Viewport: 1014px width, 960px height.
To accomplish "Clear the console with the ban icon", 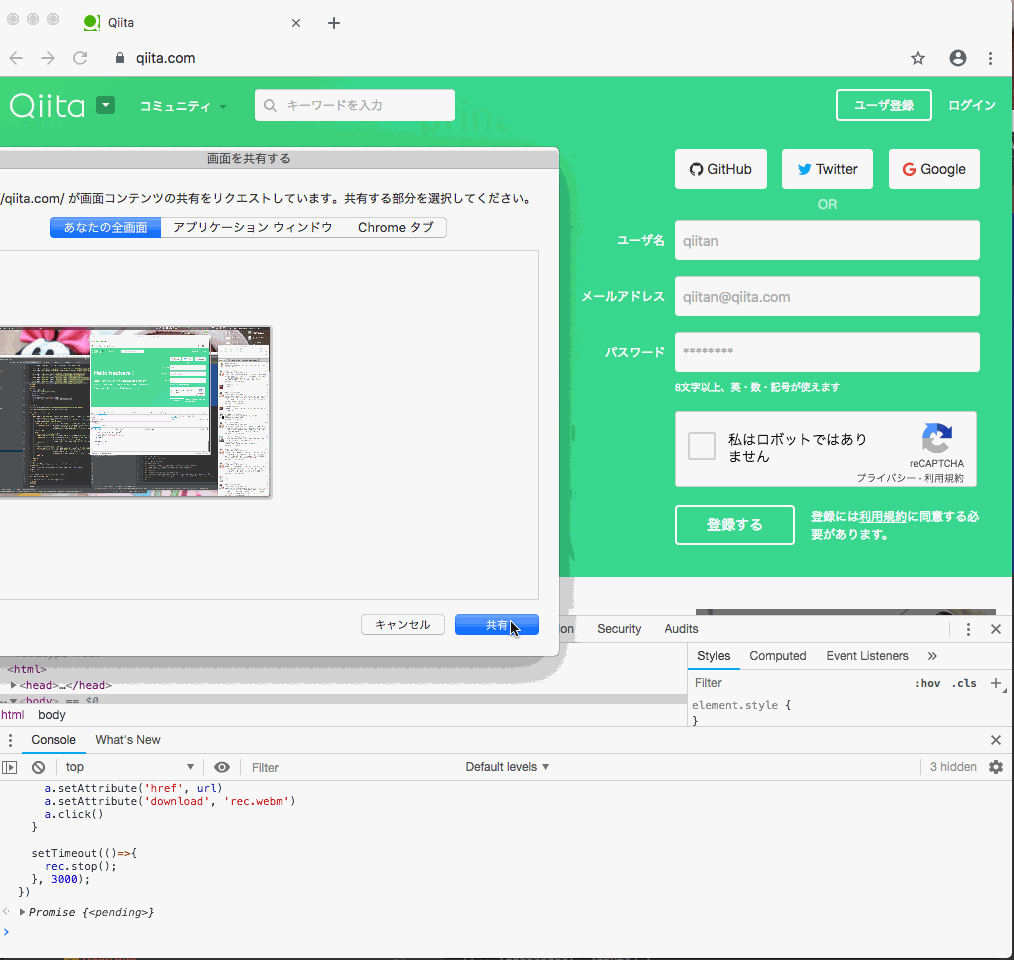I will click(38, 767).
